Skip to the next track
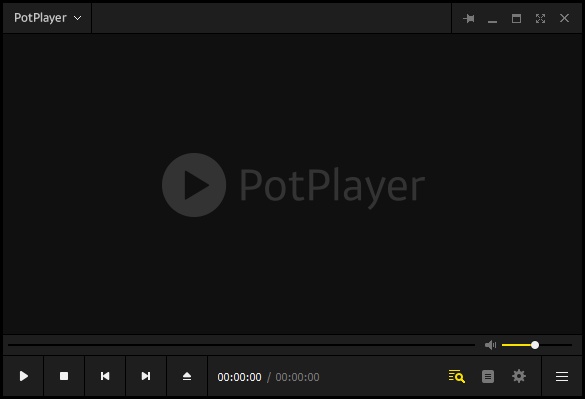The height and width of the screenshot is (399, 585). pyautogui.click(x=146, y=376)
